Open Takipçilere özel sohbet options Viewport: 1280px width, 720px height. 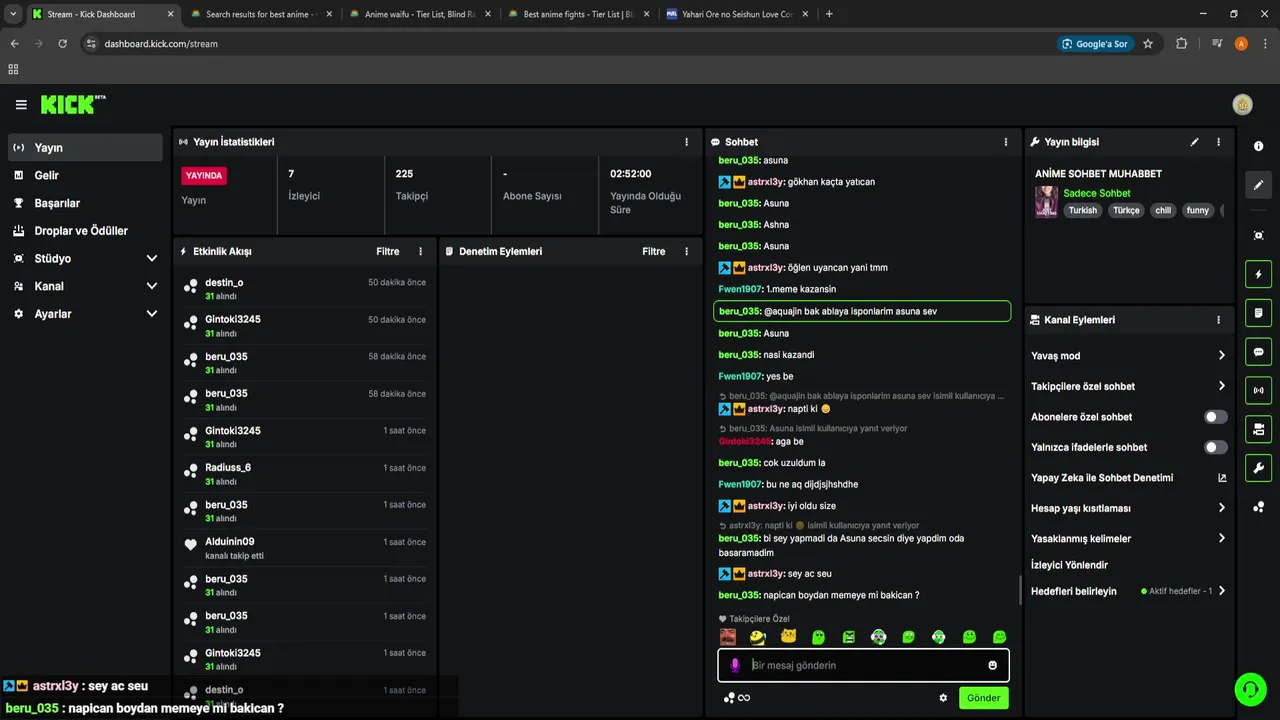pyautogui.click(x=1129, y=386)
